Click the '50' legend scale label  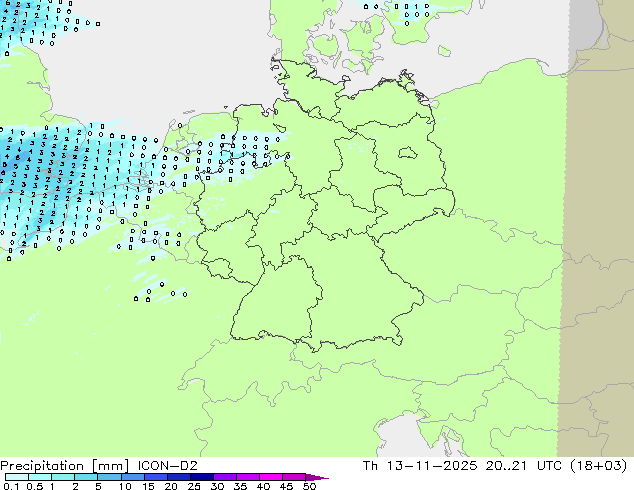click(309, 486)
